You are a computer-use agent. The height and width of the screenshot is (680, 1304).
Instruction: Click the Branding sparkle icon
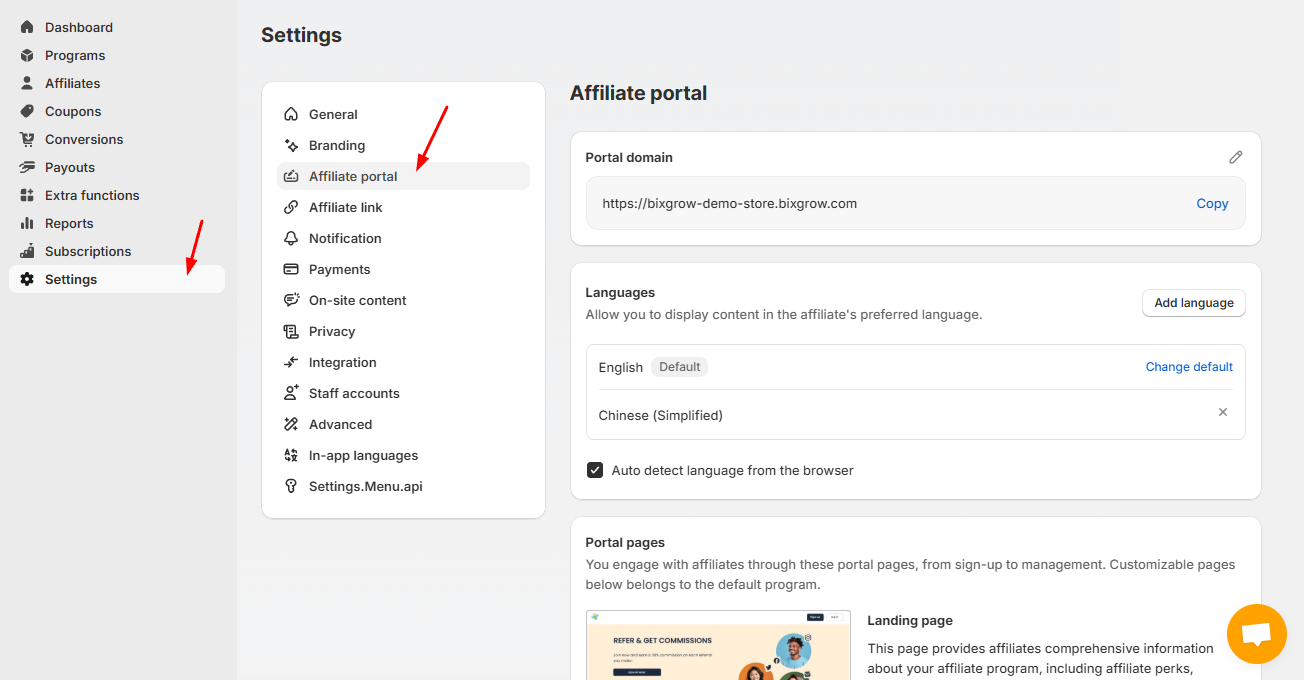[291, 145]
